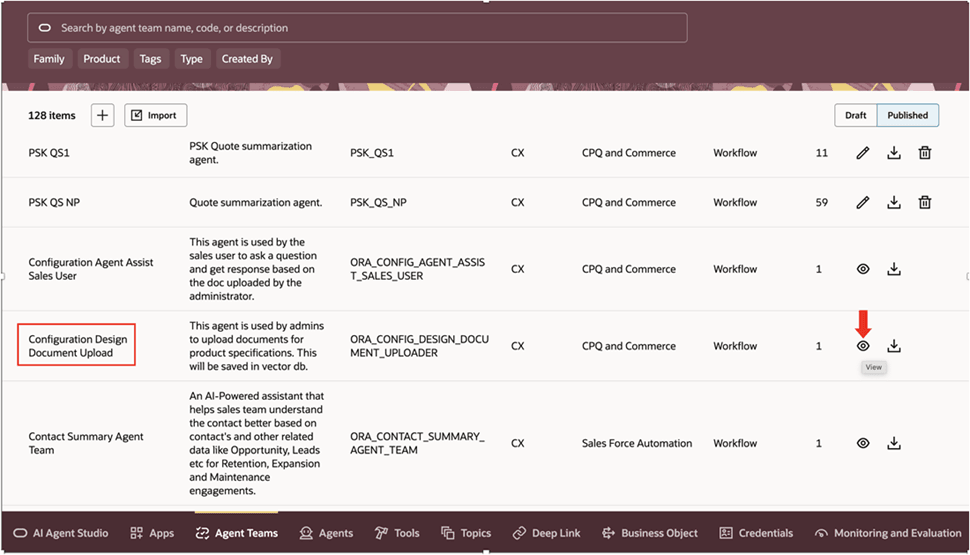Open the Type filter

[x=192, y=59]
